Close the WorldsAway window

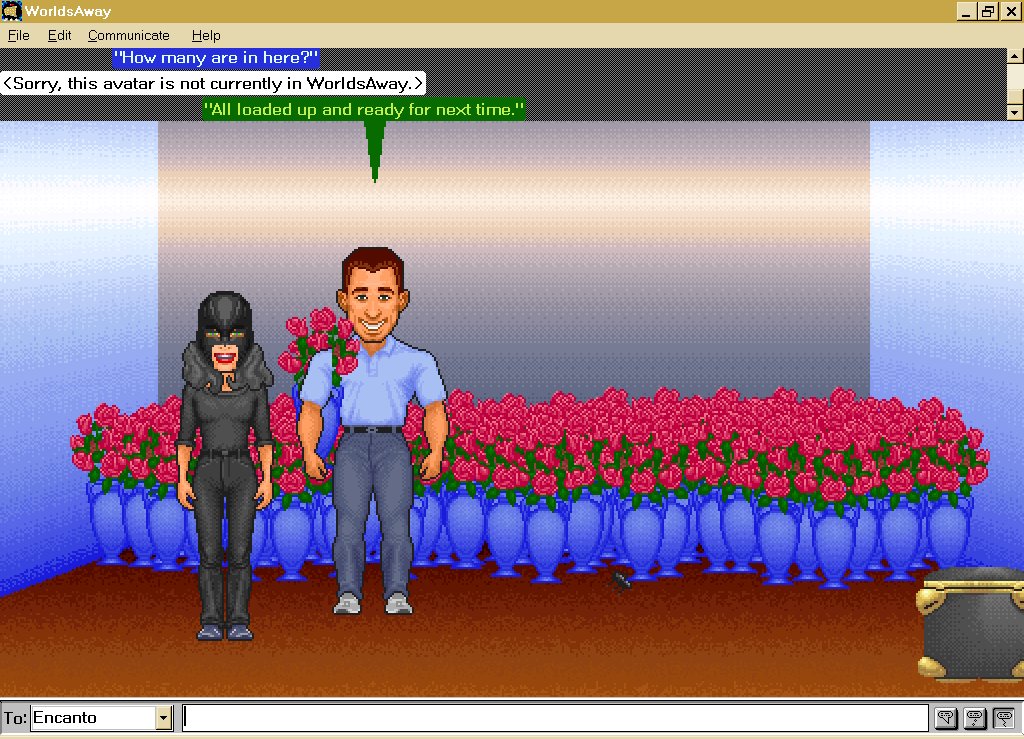1011,11
